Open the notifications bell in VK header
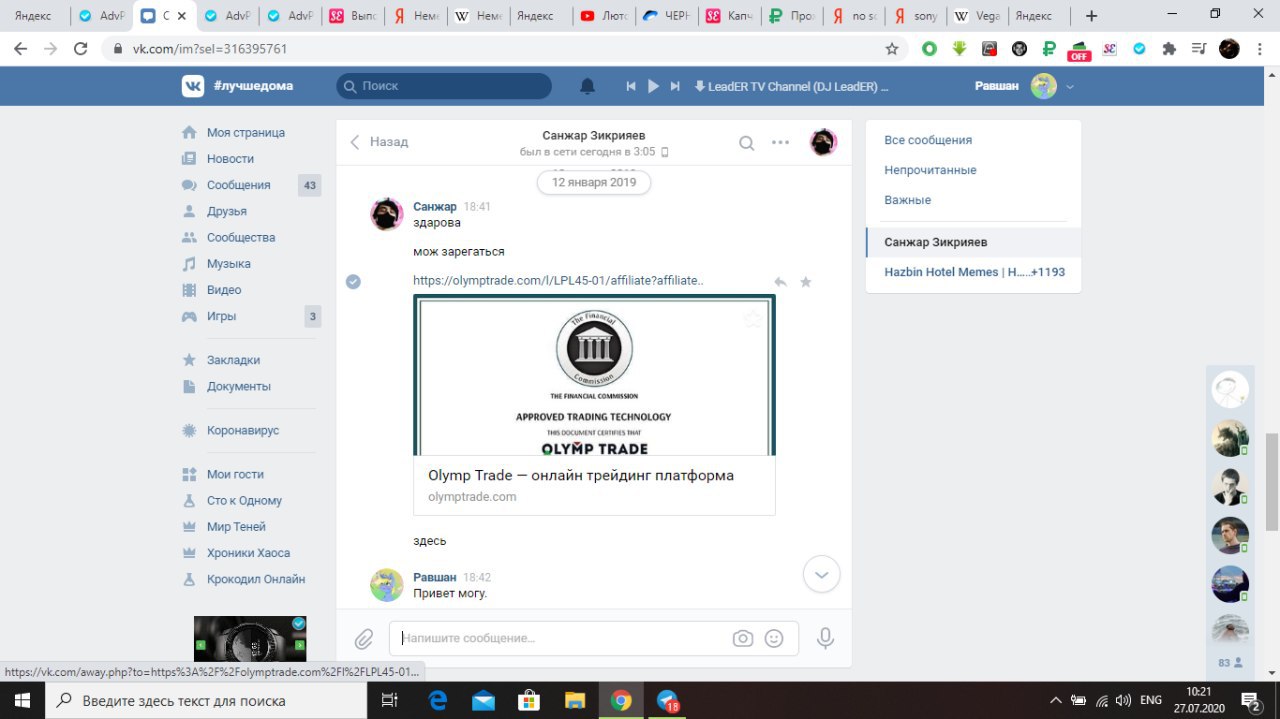The image size is (1280, 719). (588, 86)
